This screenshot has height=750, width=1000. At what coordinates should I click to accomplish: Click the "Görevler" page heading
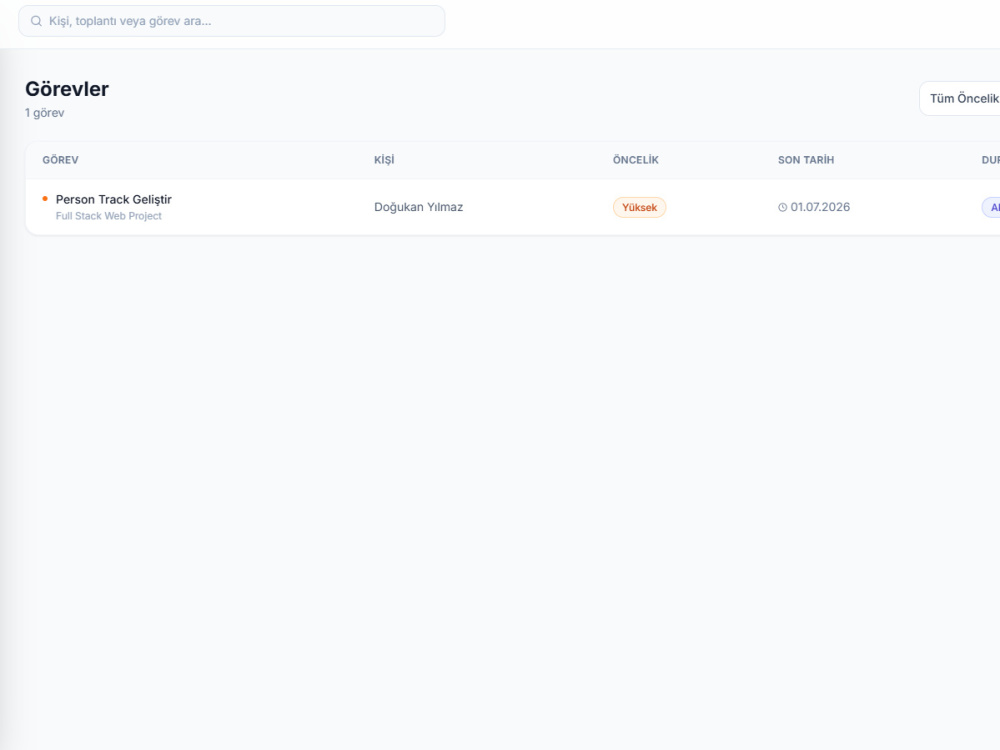[x=67, y=89]
